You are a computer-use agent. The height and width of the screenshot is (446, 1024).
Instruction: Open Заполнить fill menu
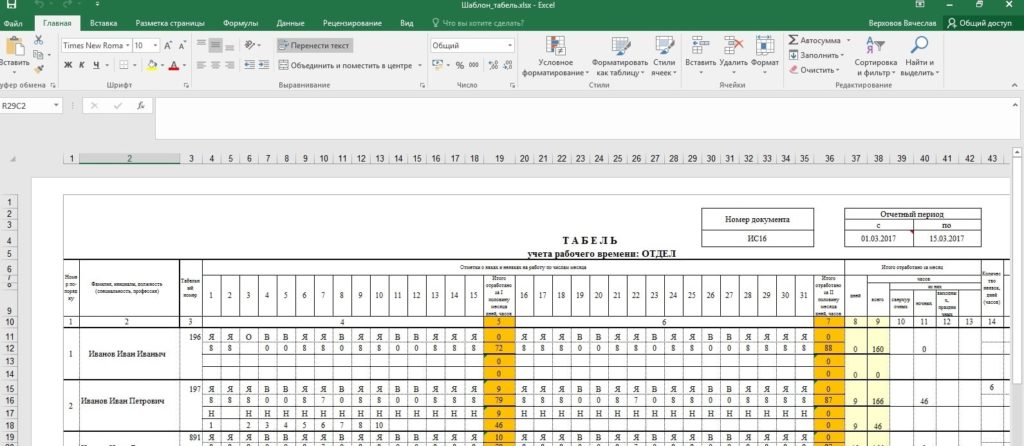pyautogui.click(x=816, y=56)
